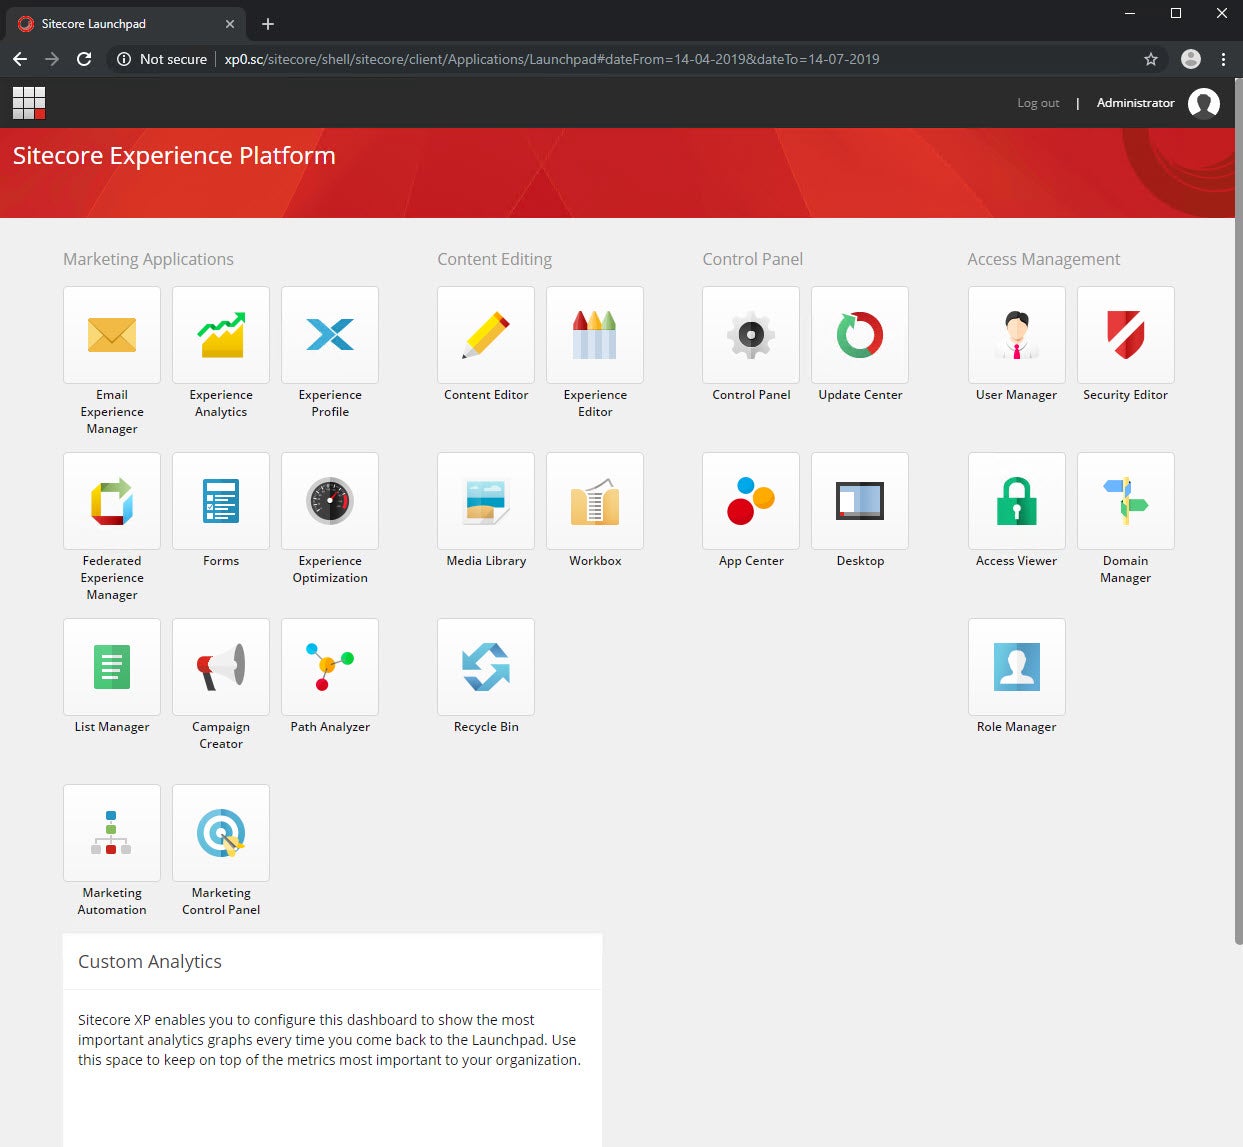Log out of Sitecore
This screenshot has width=1243, height=1147.
1038,103
